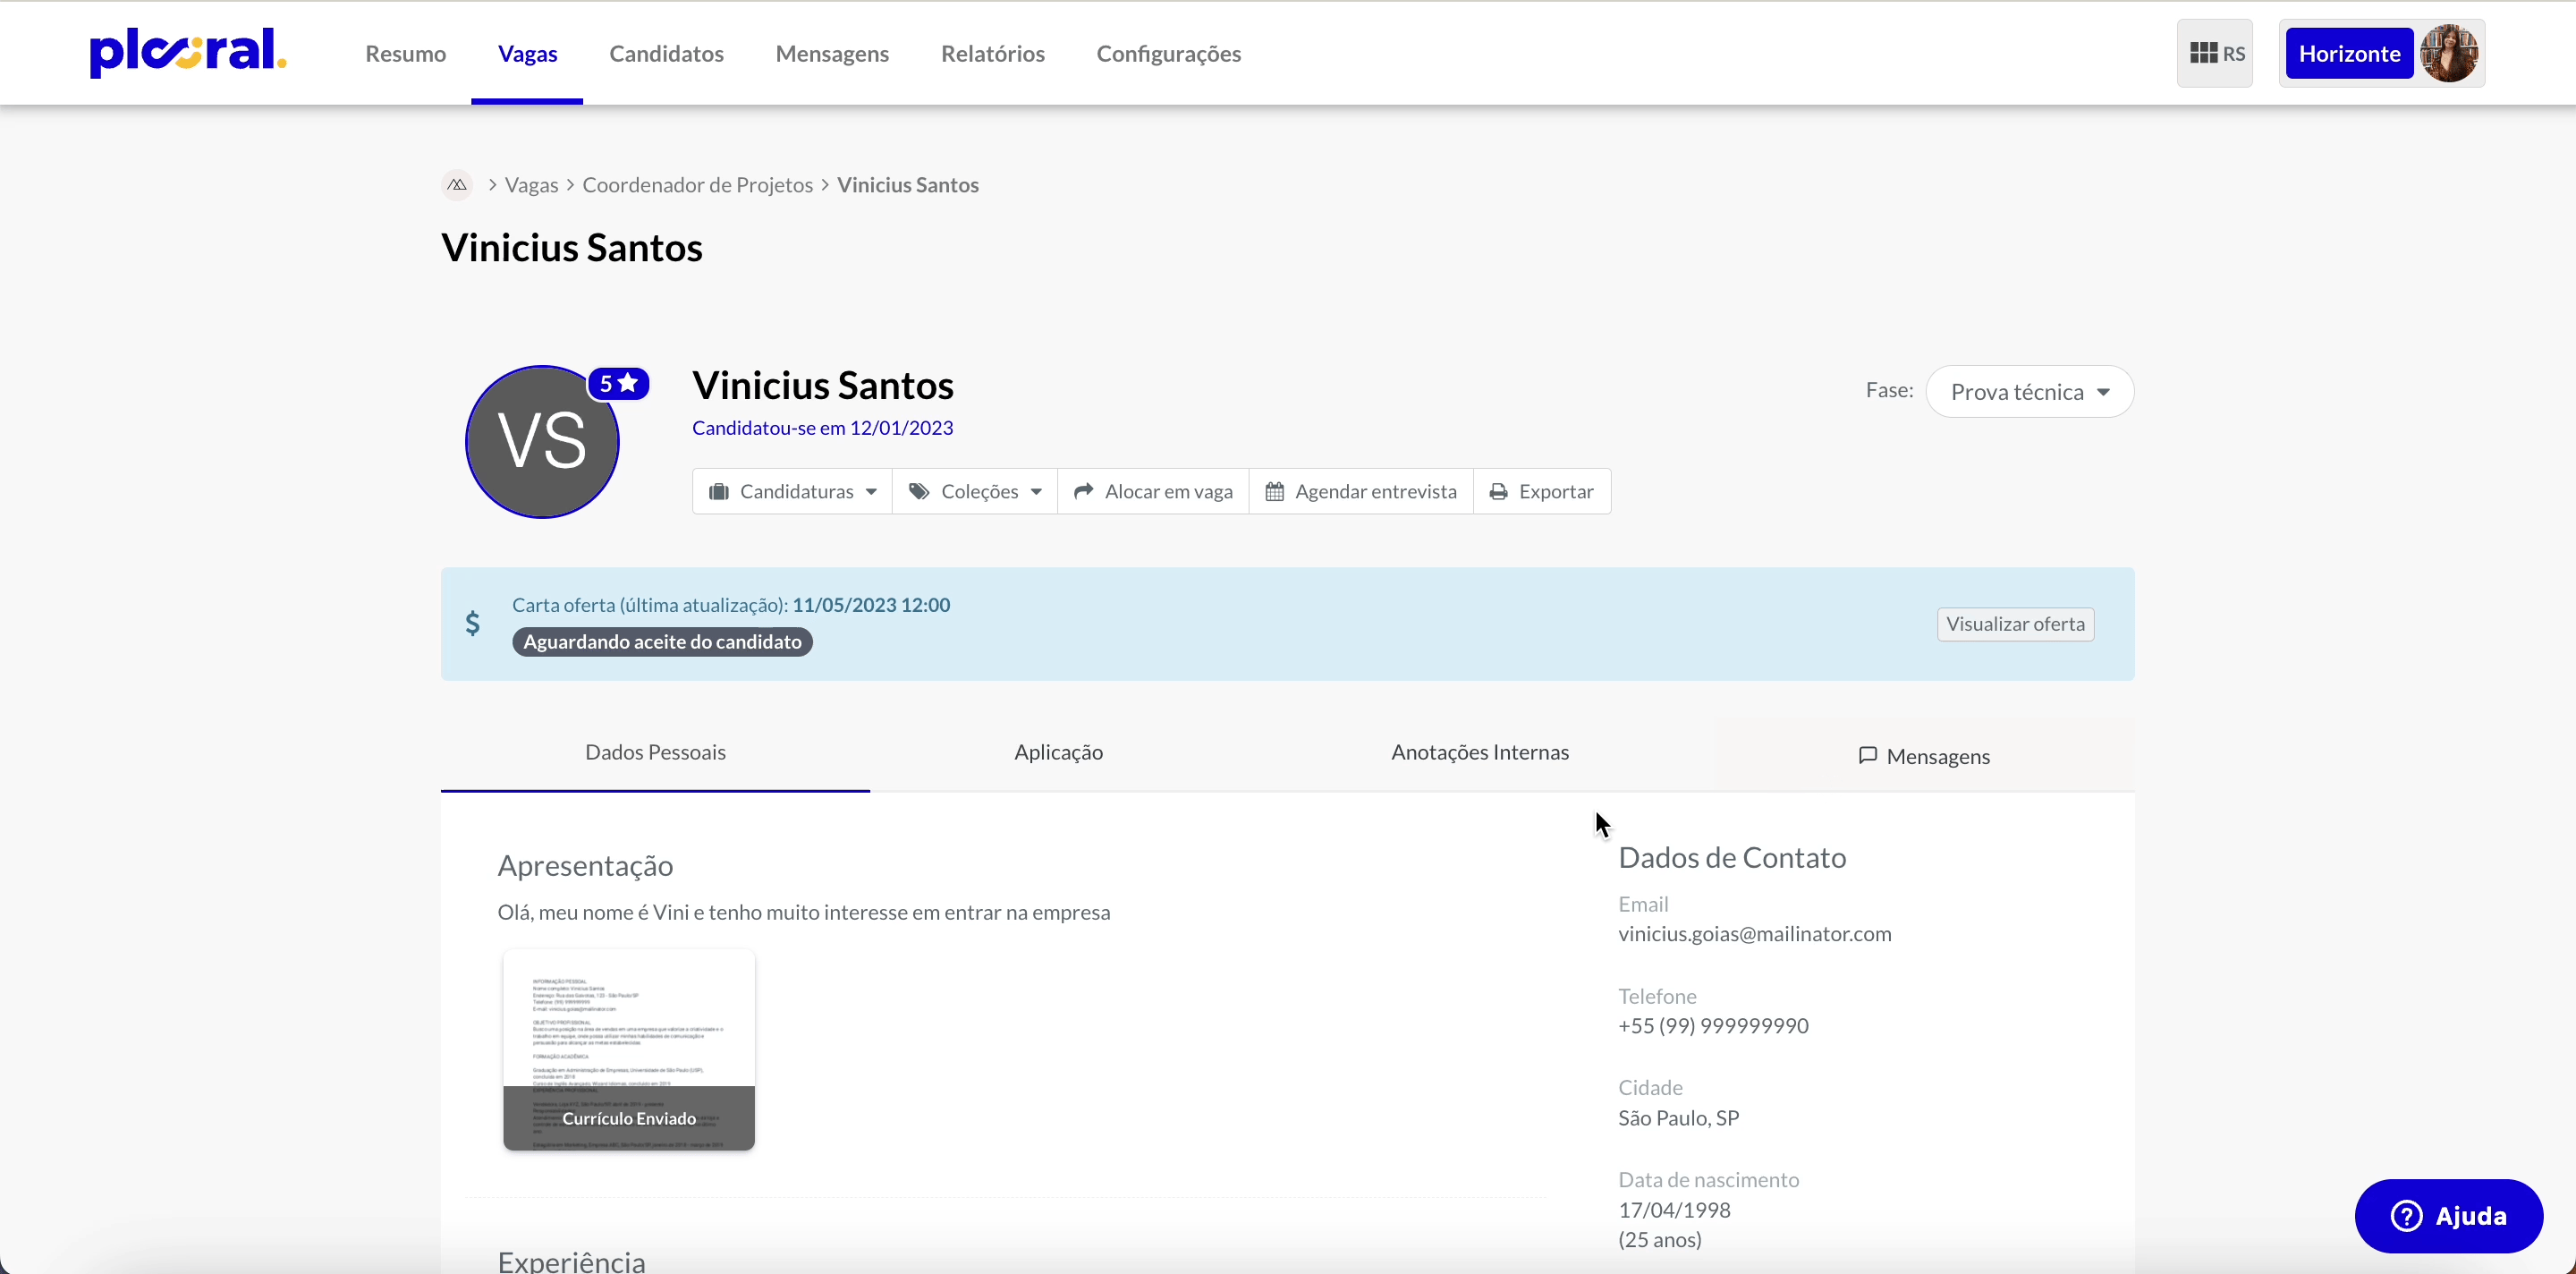Open the apps grid RS menu
The image size is (2576, 1274).
pos(2215,53)
